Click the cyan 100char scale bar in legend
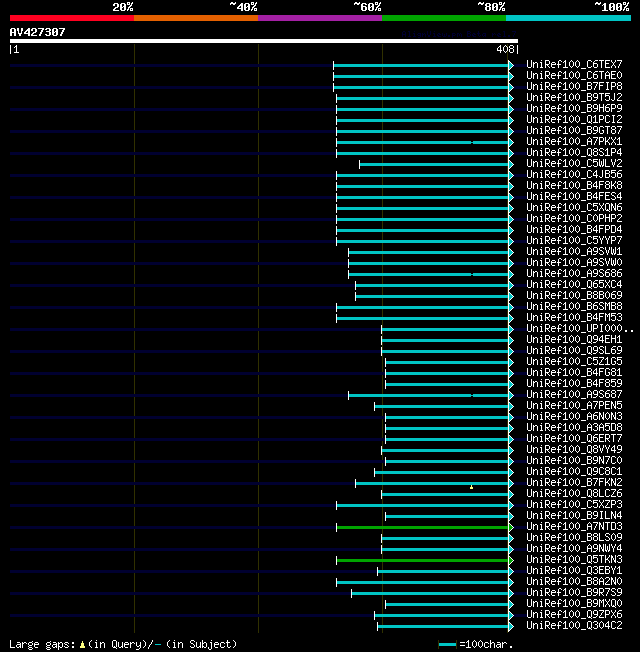This screenshot has height=652, width=640. point(447,645)
